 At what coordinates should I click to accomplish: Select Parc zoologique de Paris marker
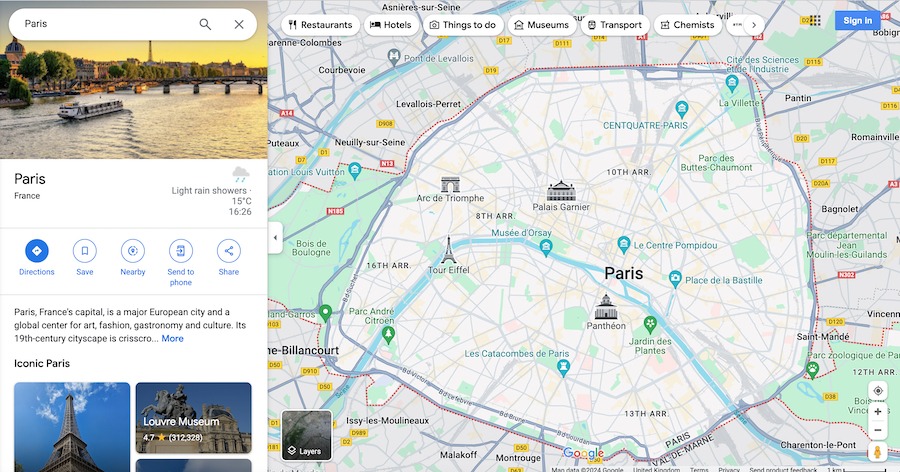[812, 369]
